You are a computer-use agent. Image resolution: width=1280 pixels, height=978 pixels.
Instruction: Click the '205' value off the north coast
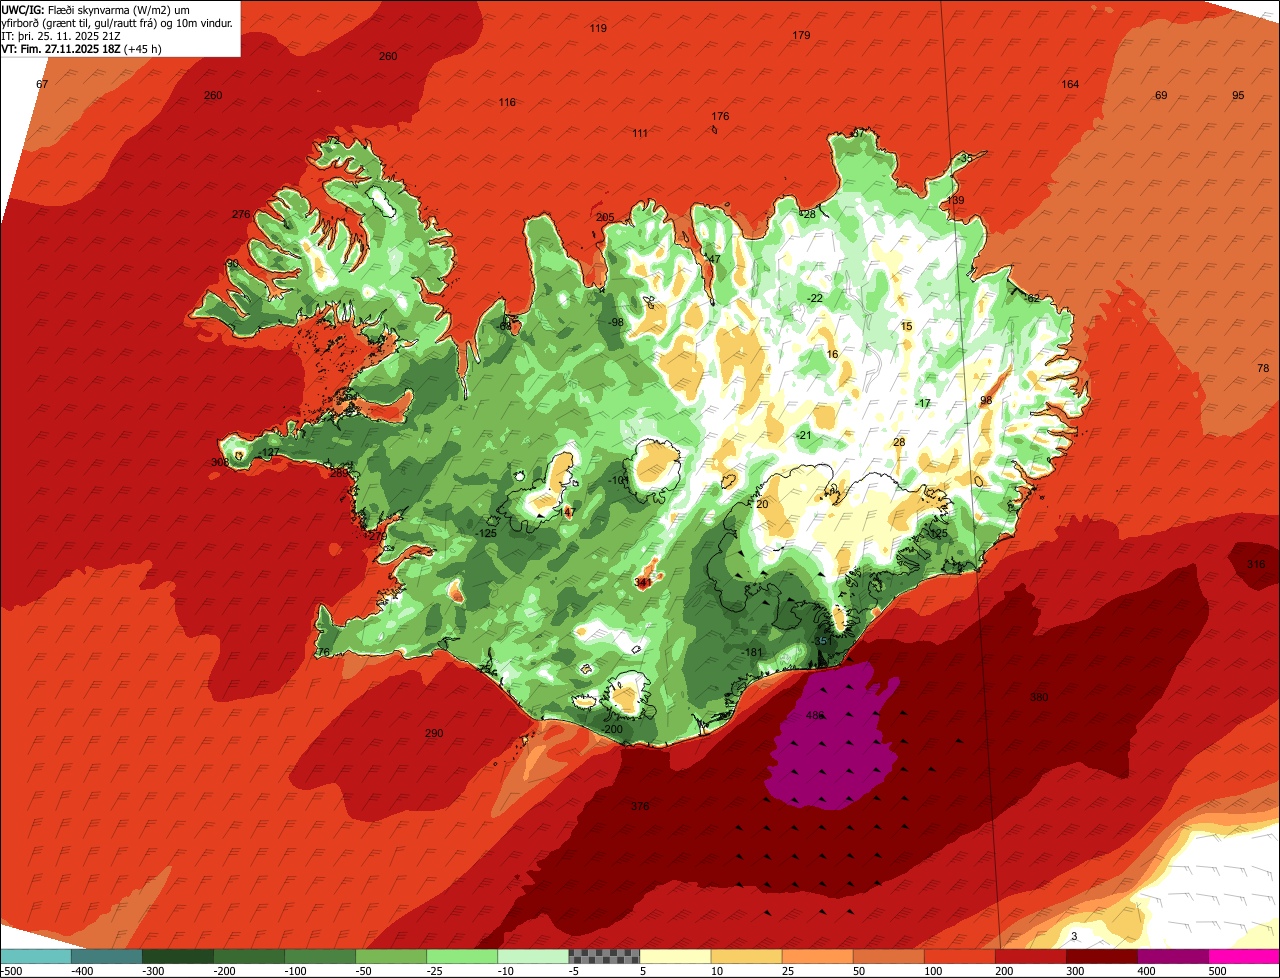pos(605,217)
